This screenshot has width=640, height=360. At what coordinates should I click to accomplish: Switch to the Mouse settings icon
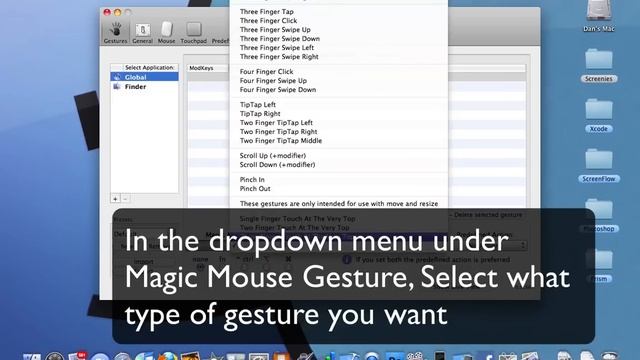[166, 32]
